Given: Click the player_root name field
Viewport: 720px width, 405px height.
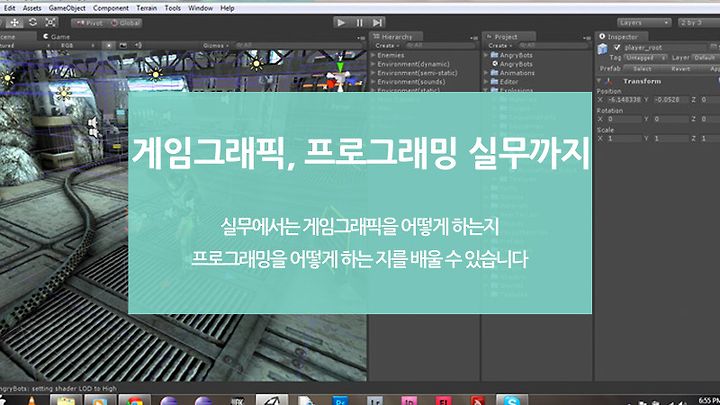Looking at the screenshot, I should click(x=664, y=47).
